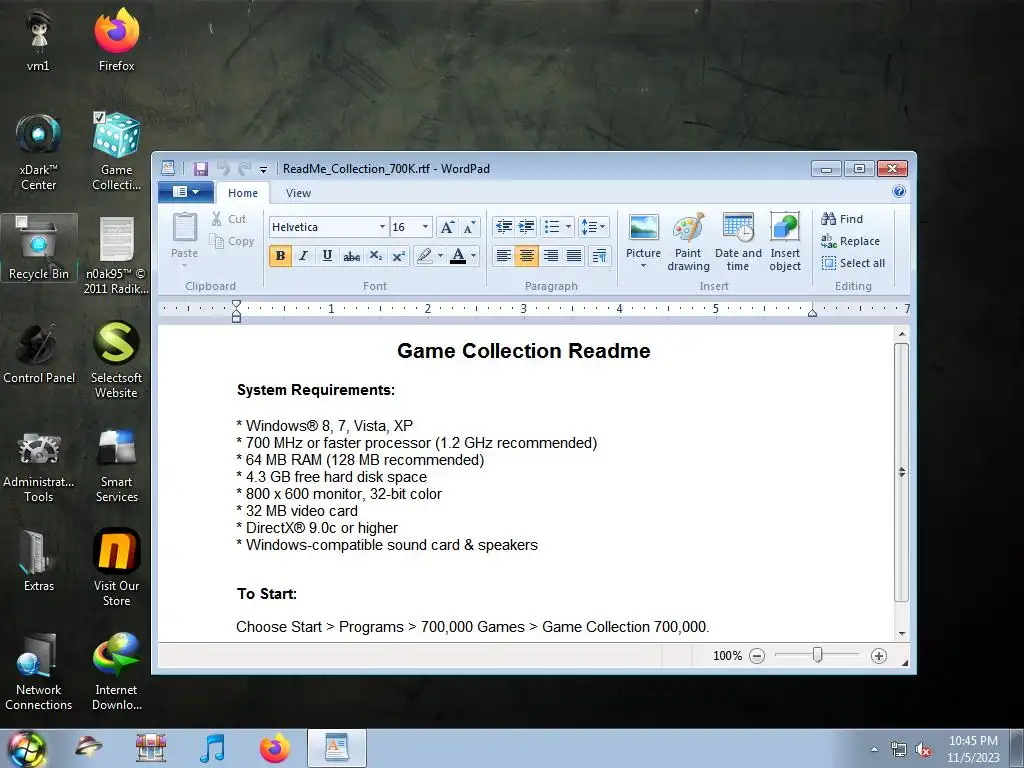Screen dimensions: 1024x768
Task: Click the Redo arrow in quick access toolbar
Action: click(x=244, y=168)
